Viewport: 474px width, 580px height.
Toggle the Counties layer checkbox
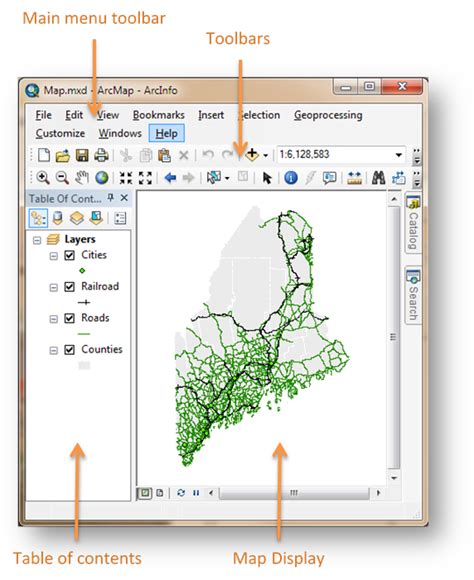click(x=70, y=350)
